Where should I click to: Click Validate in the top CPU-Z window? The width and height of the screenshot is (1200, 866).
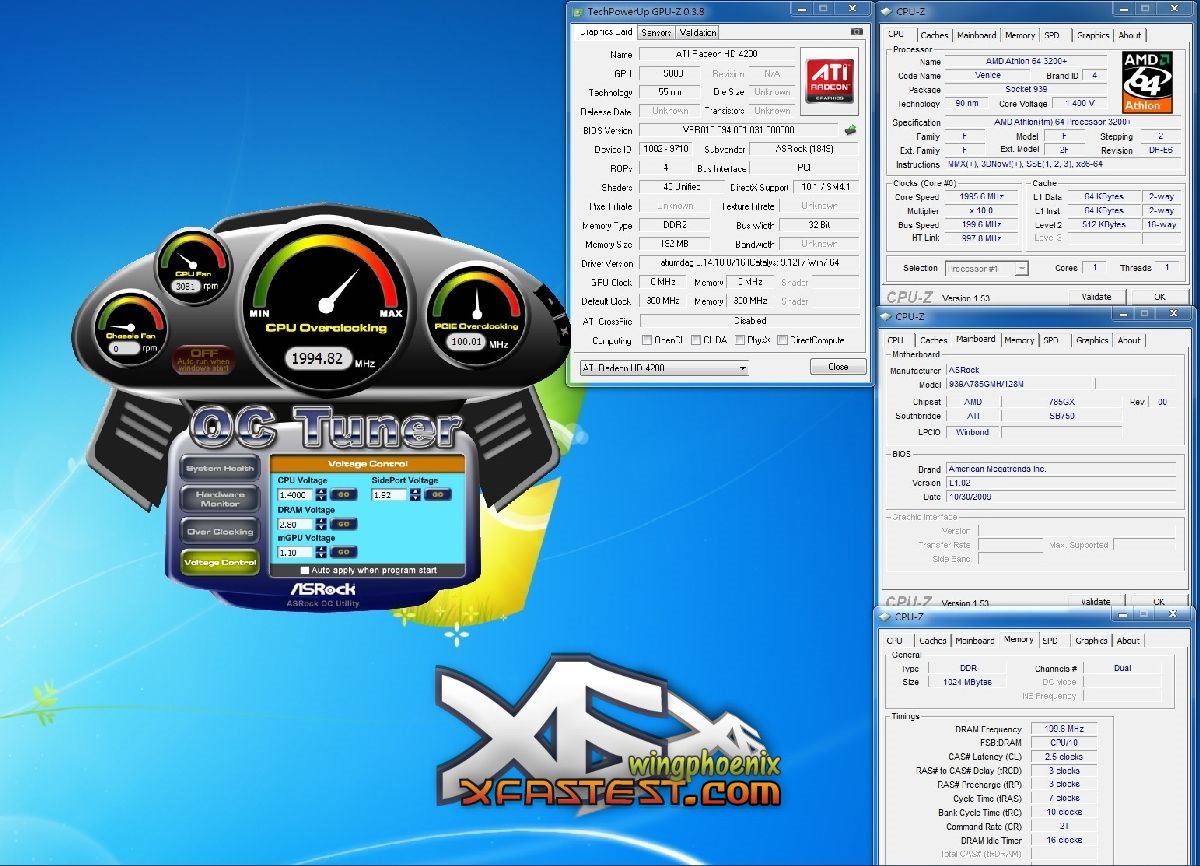1097,297
